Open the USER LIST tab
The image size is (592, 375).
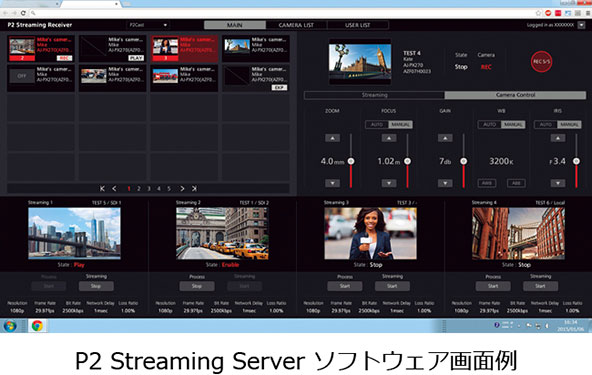pos(357,25)
